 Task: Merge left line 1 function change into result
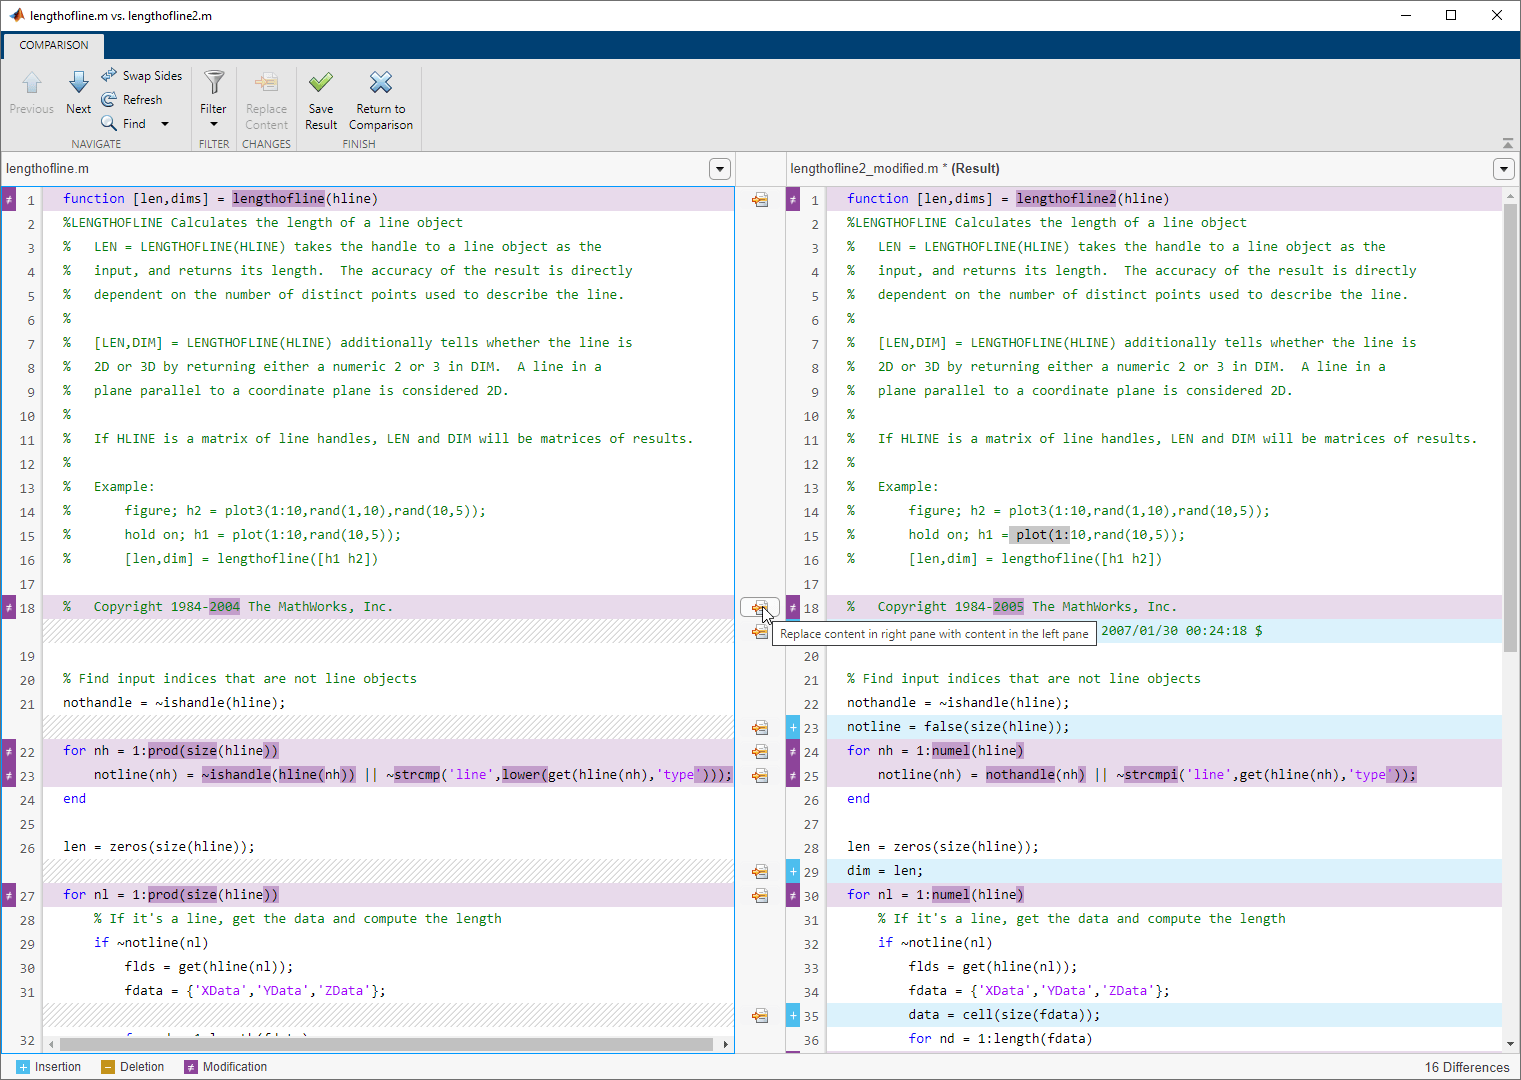[x=761, y=199]
